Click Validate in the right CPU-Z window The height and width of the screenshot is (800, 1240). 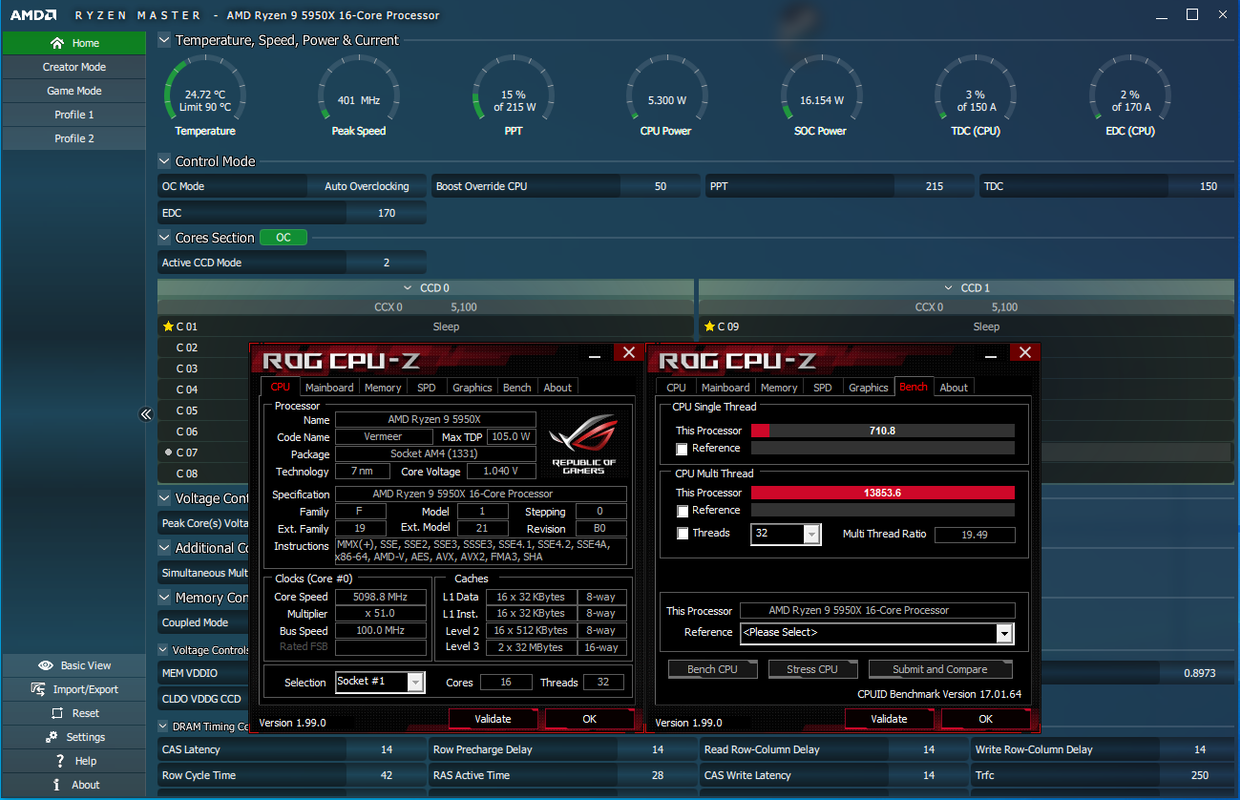tap(889, 719)
